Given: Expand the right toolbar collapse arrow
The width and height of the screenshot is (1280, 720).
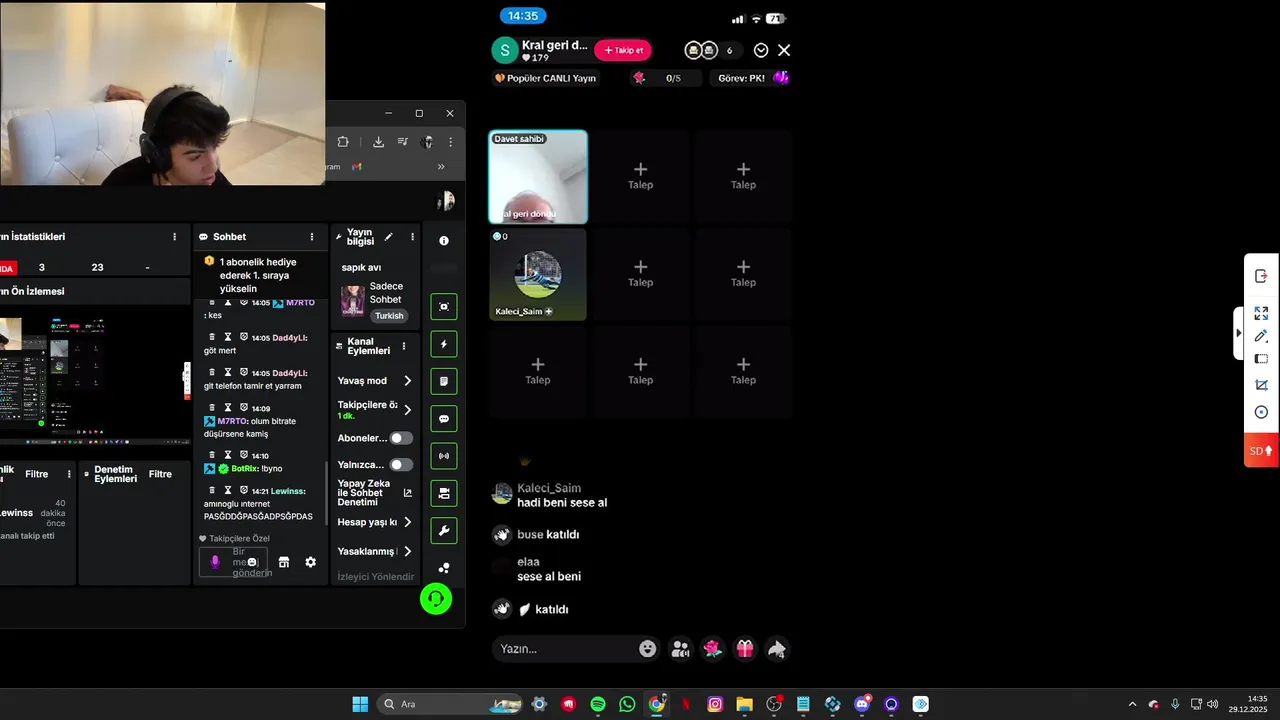Looking at the screenshot, I should [1239, 333].
